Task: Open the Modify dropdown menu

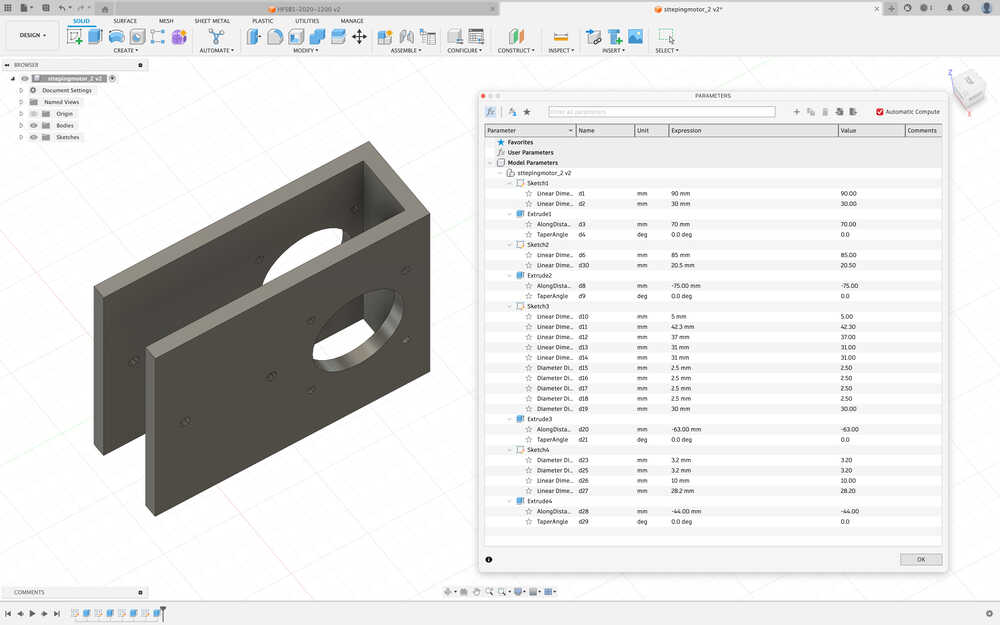Action: tap(305, 50)
